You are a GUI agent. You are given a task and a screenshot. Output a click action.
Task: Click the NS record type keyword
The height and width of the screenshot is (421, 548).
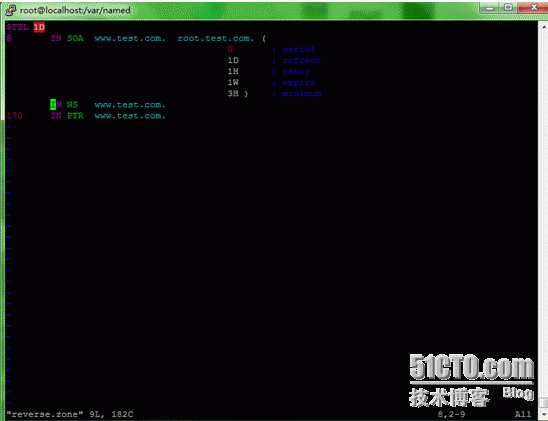(x=72, y=104)
